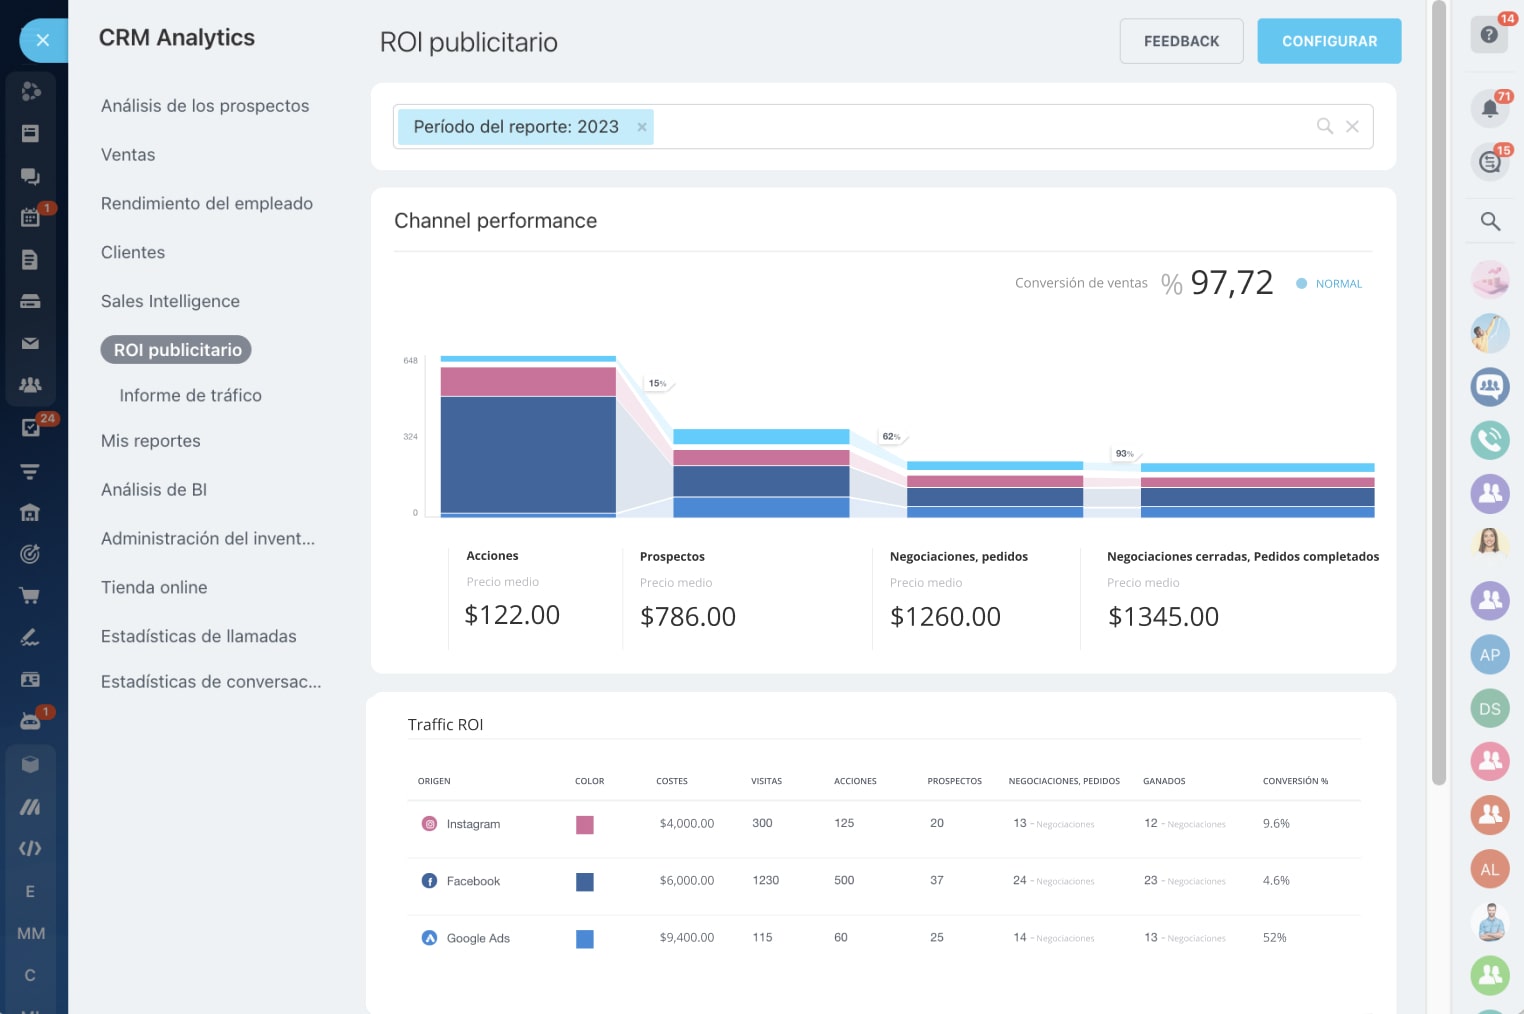1524x1014 pixels.
Task: Open Informe de tráfico submenu item
Action: coord(190,396)
